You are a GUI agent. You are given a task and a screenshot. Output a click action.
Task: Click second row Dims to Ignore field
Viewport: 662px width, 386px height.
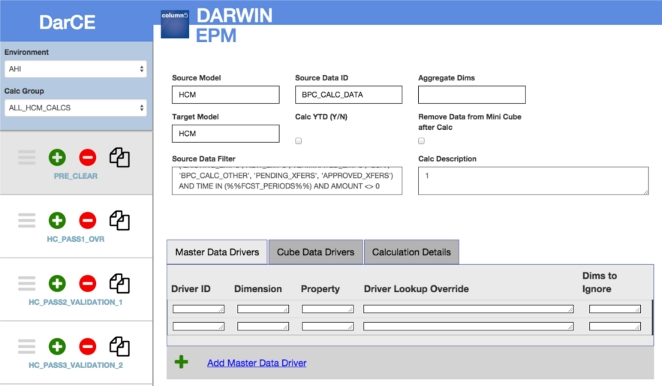pyautogui.click(x=615, y=326)
